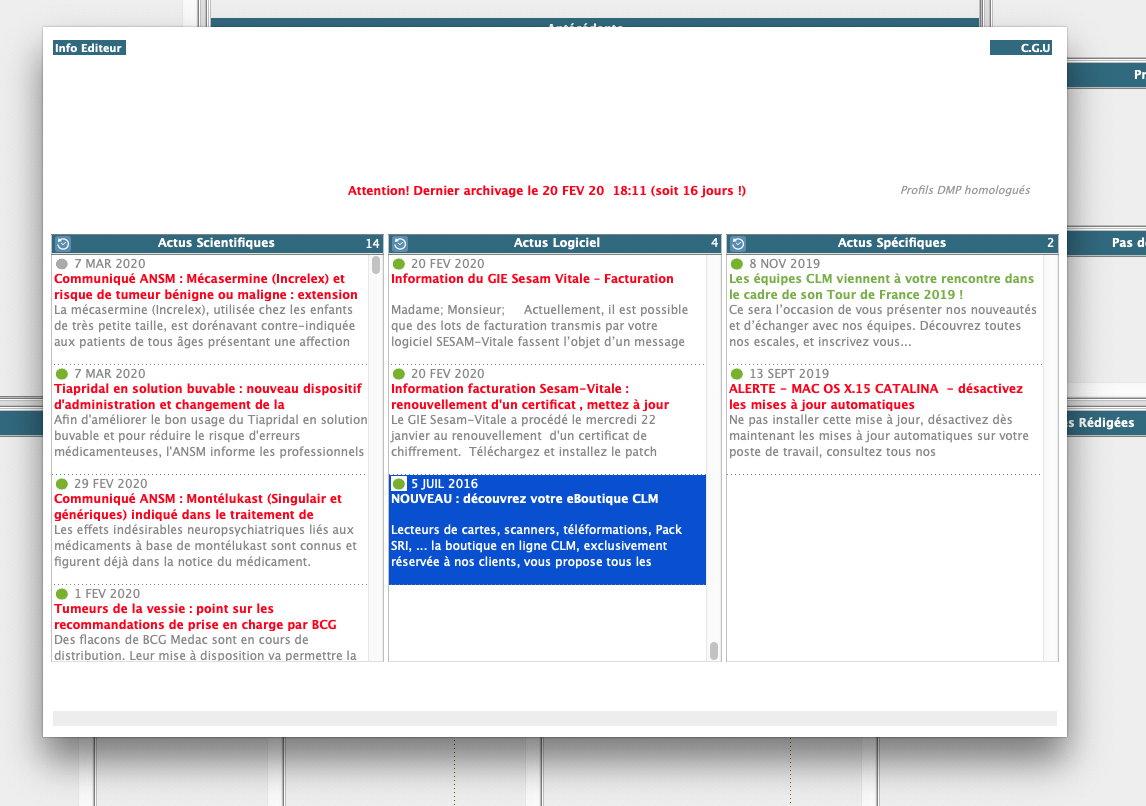Click Actus Scientifiques list scrollbar thumb
The width and height of the screenshot is (1146, 806).
[376, 265]
